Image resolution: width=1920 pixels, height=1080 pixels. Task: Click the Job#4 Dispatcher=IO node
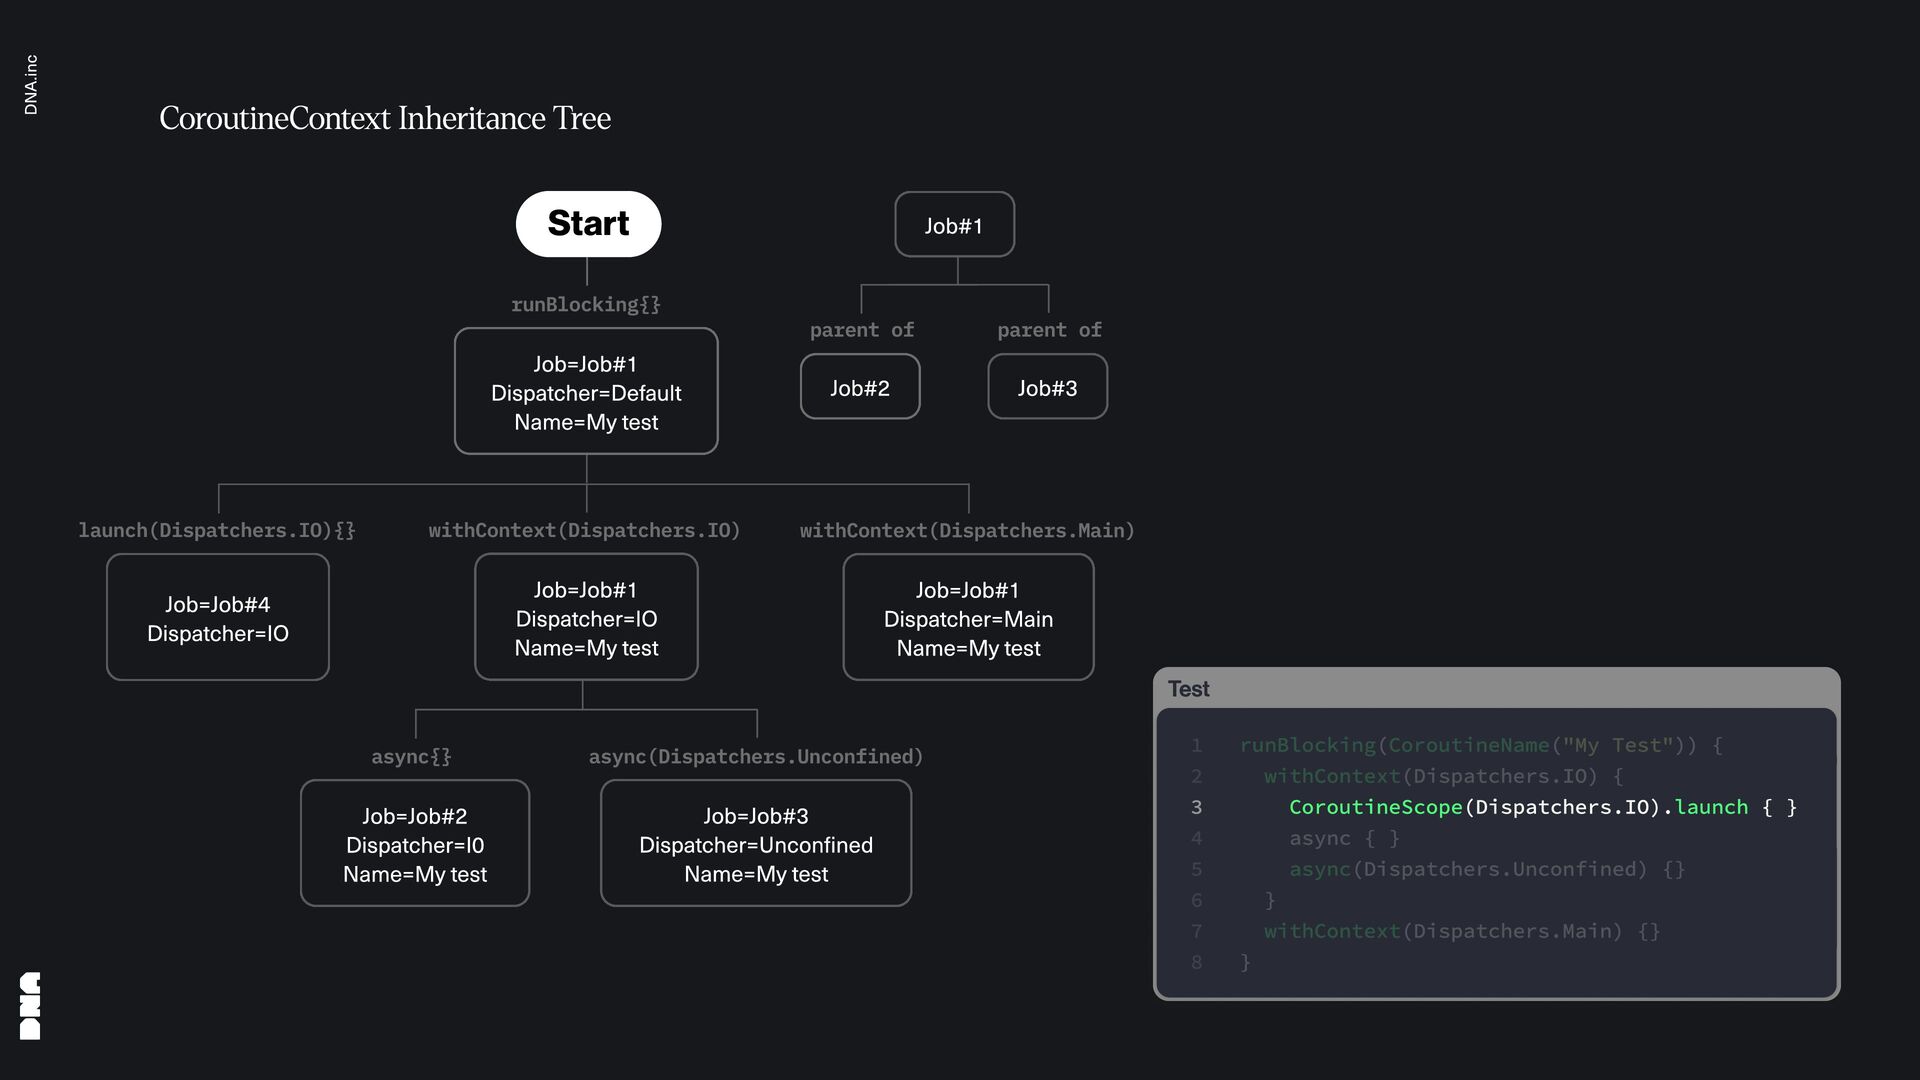(x=217, y=618)
